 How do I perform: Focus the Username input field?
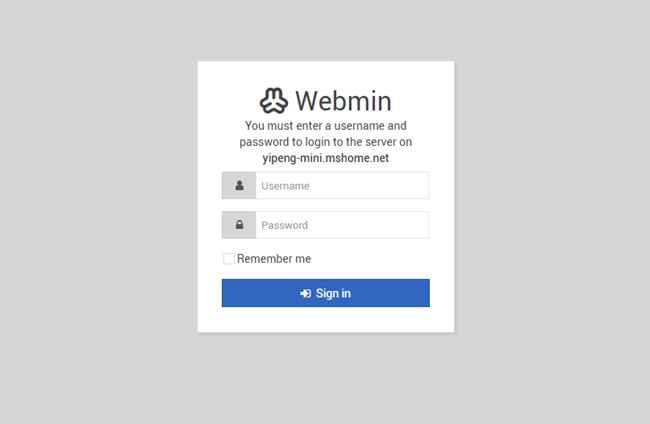pyautogui.click(x=342, y=185)
